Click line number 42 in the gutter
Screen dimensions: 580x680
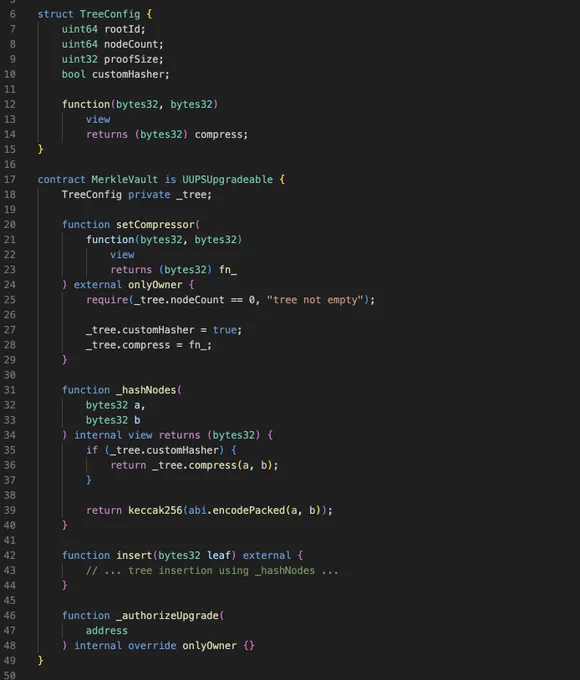tap(10, 556)
